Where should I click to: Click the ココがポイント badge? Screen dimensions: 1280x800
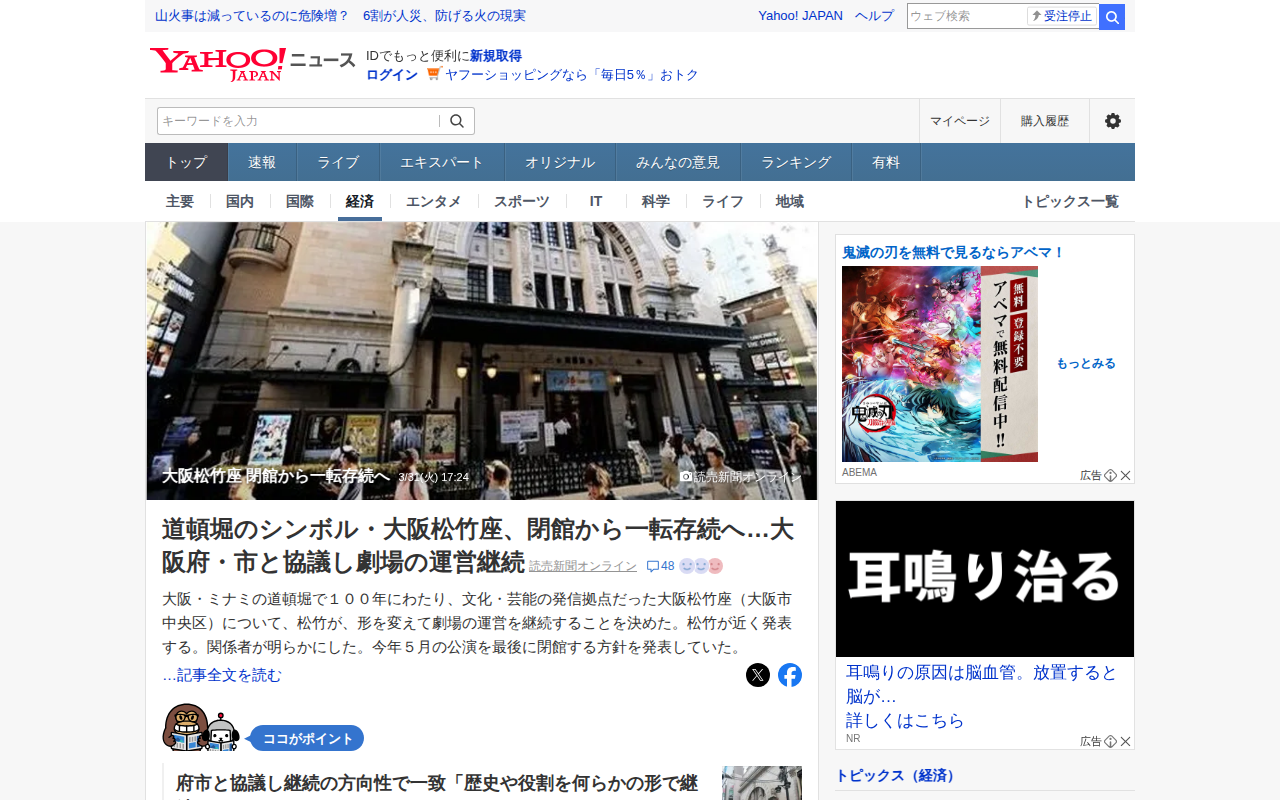(x=306, y=739)
